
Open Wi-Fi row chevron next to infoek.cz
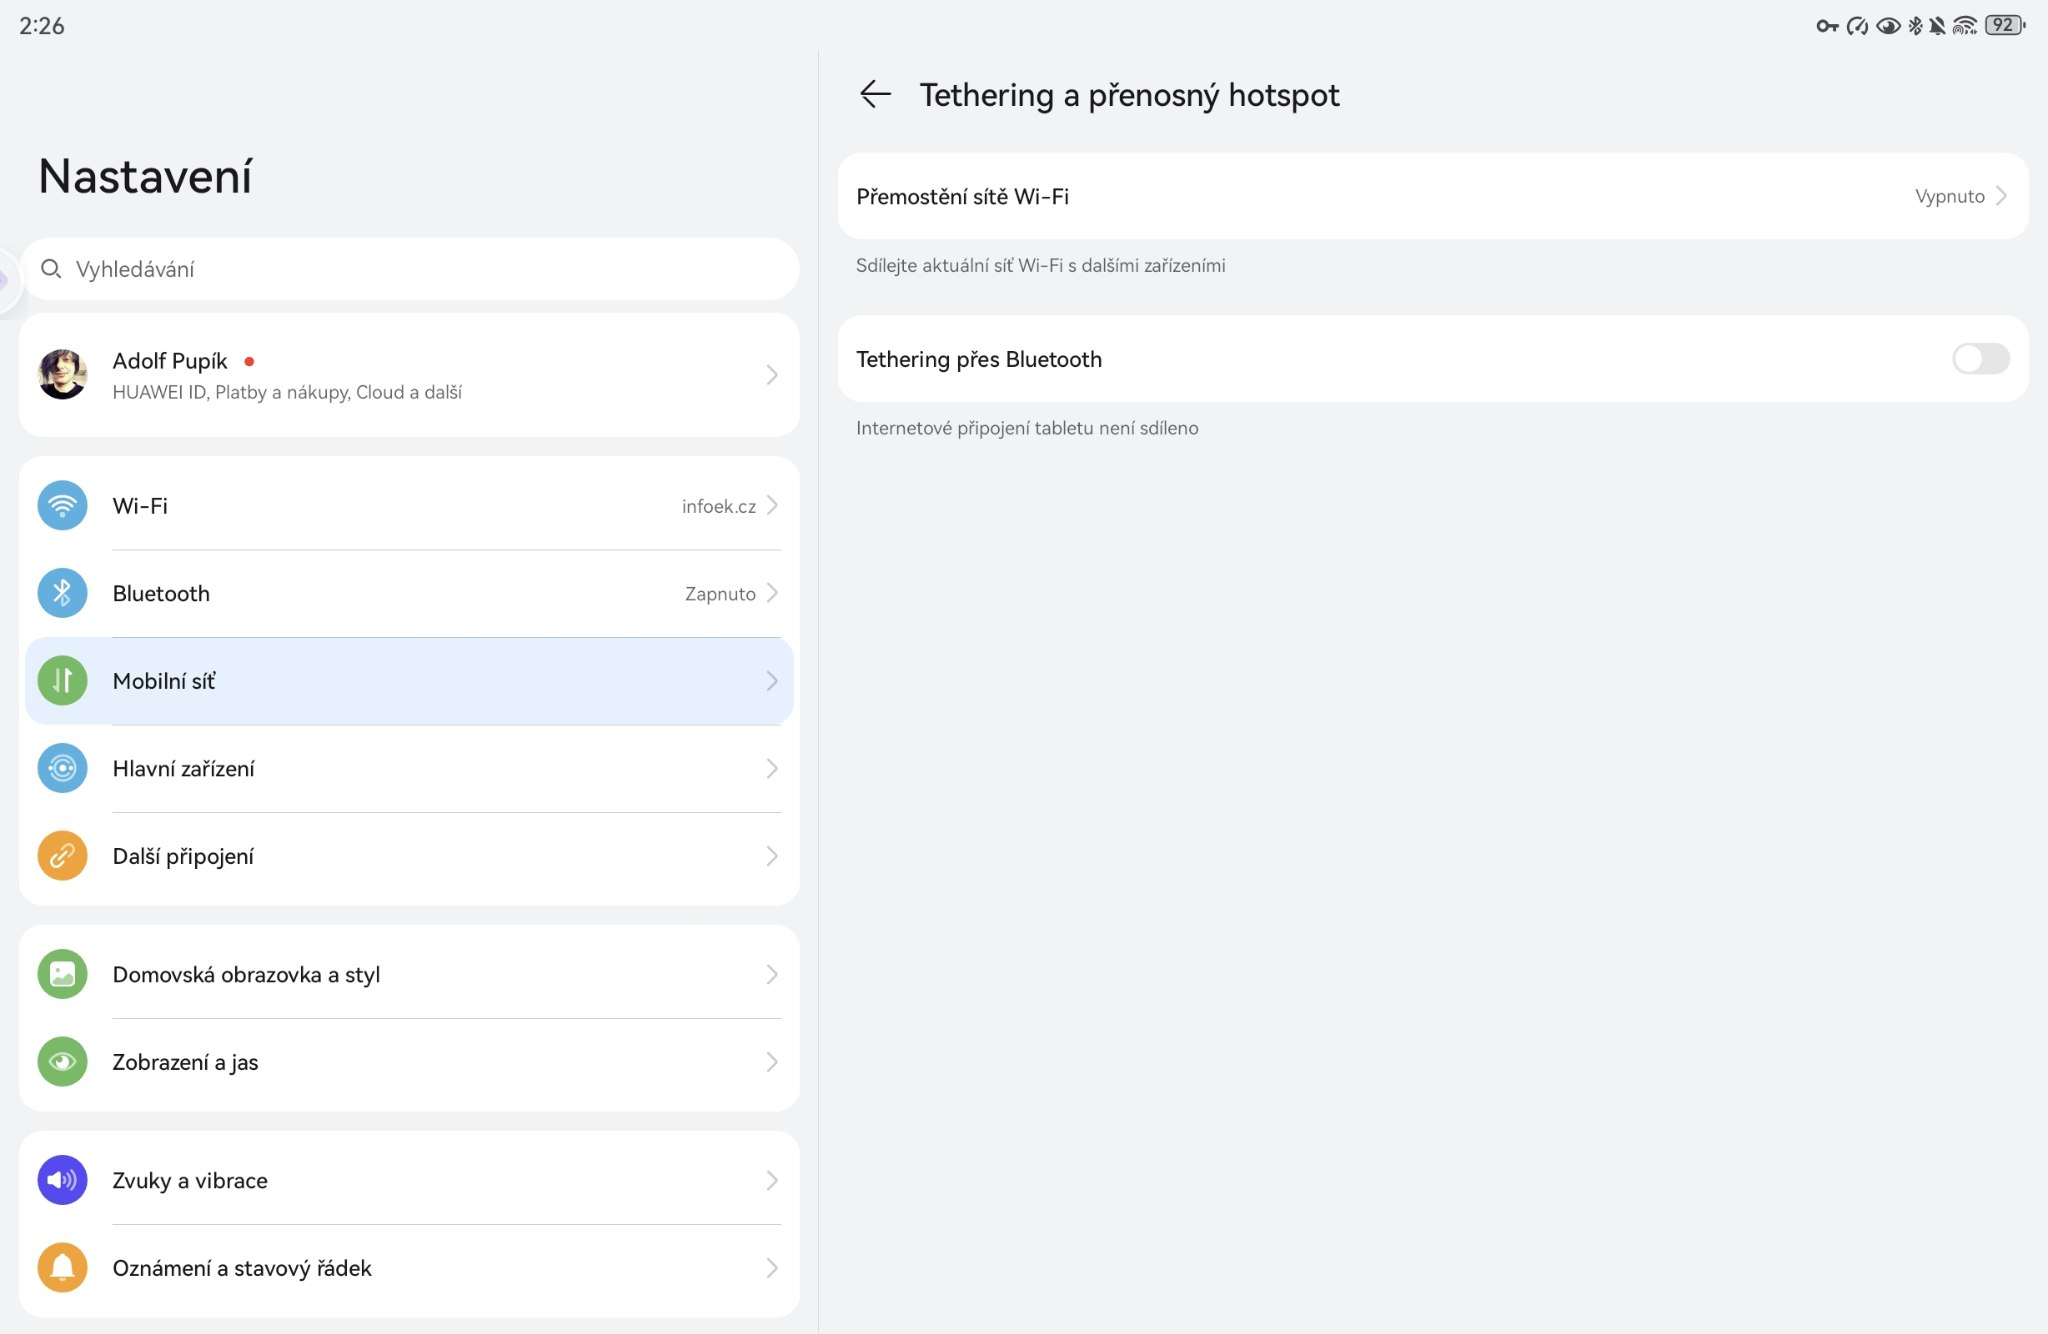[772, 506]
